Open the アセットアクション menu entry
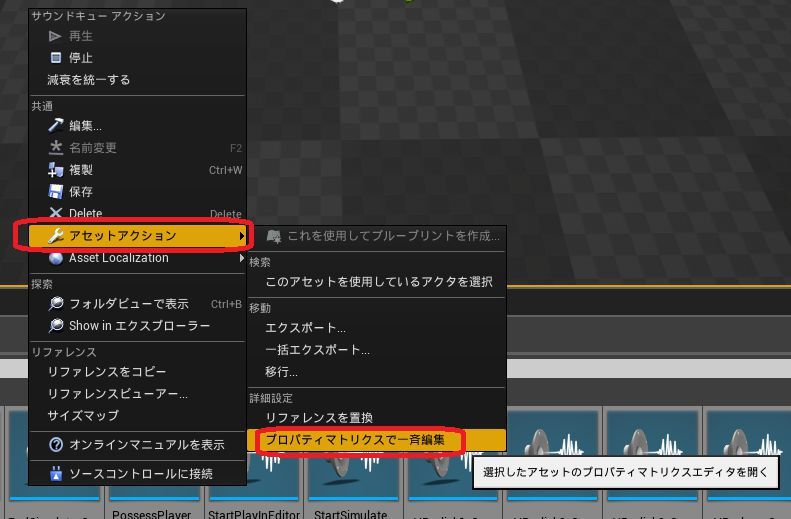This screenshot has width=791, height=519. pyautogui.click(x=137, y=236)
